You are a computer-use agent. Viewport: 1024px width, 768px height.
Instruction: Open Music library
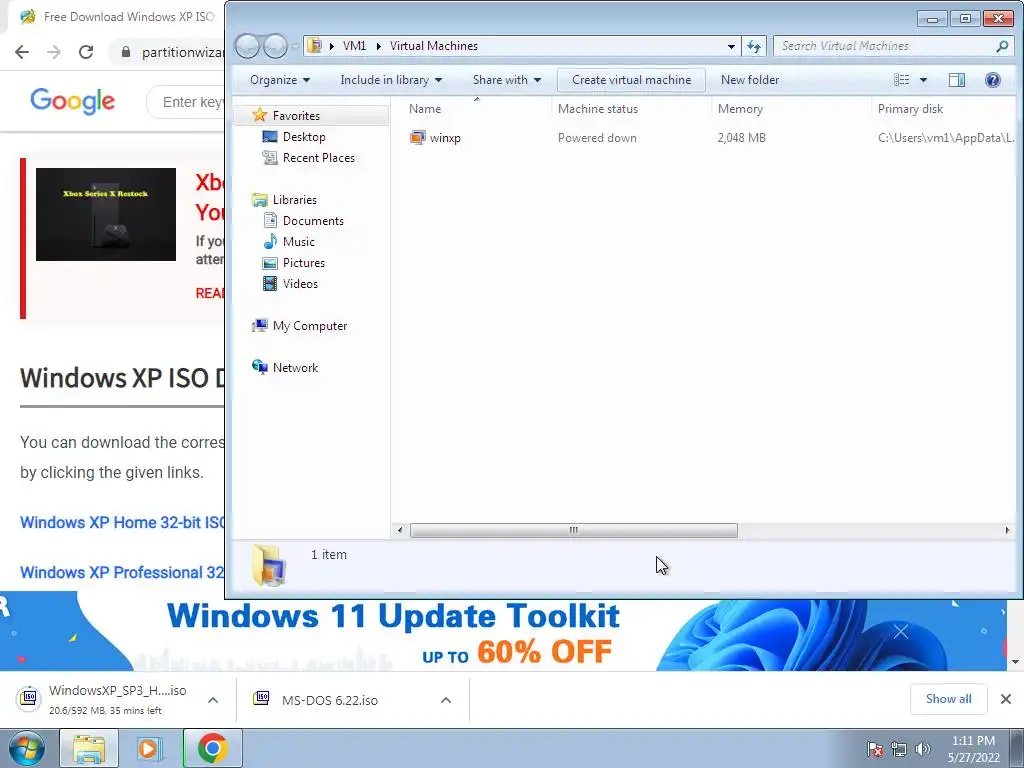point(298,242)
